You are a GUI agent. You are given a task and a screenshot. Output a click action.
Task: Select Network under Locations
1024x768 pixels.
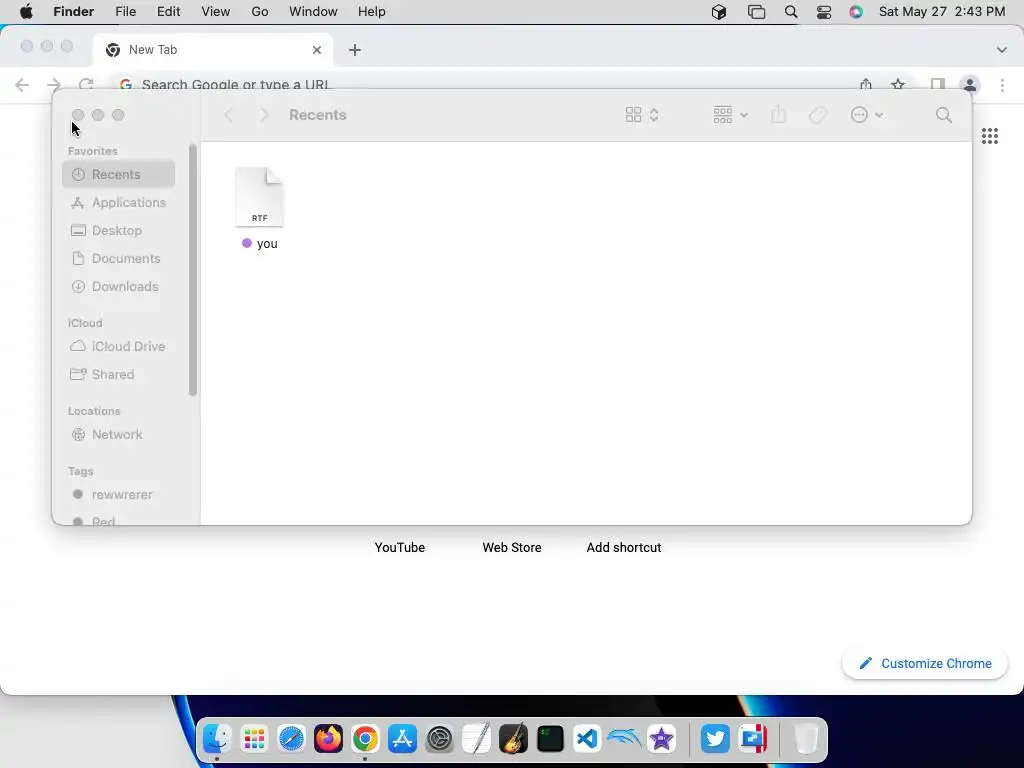click(118, 434)
